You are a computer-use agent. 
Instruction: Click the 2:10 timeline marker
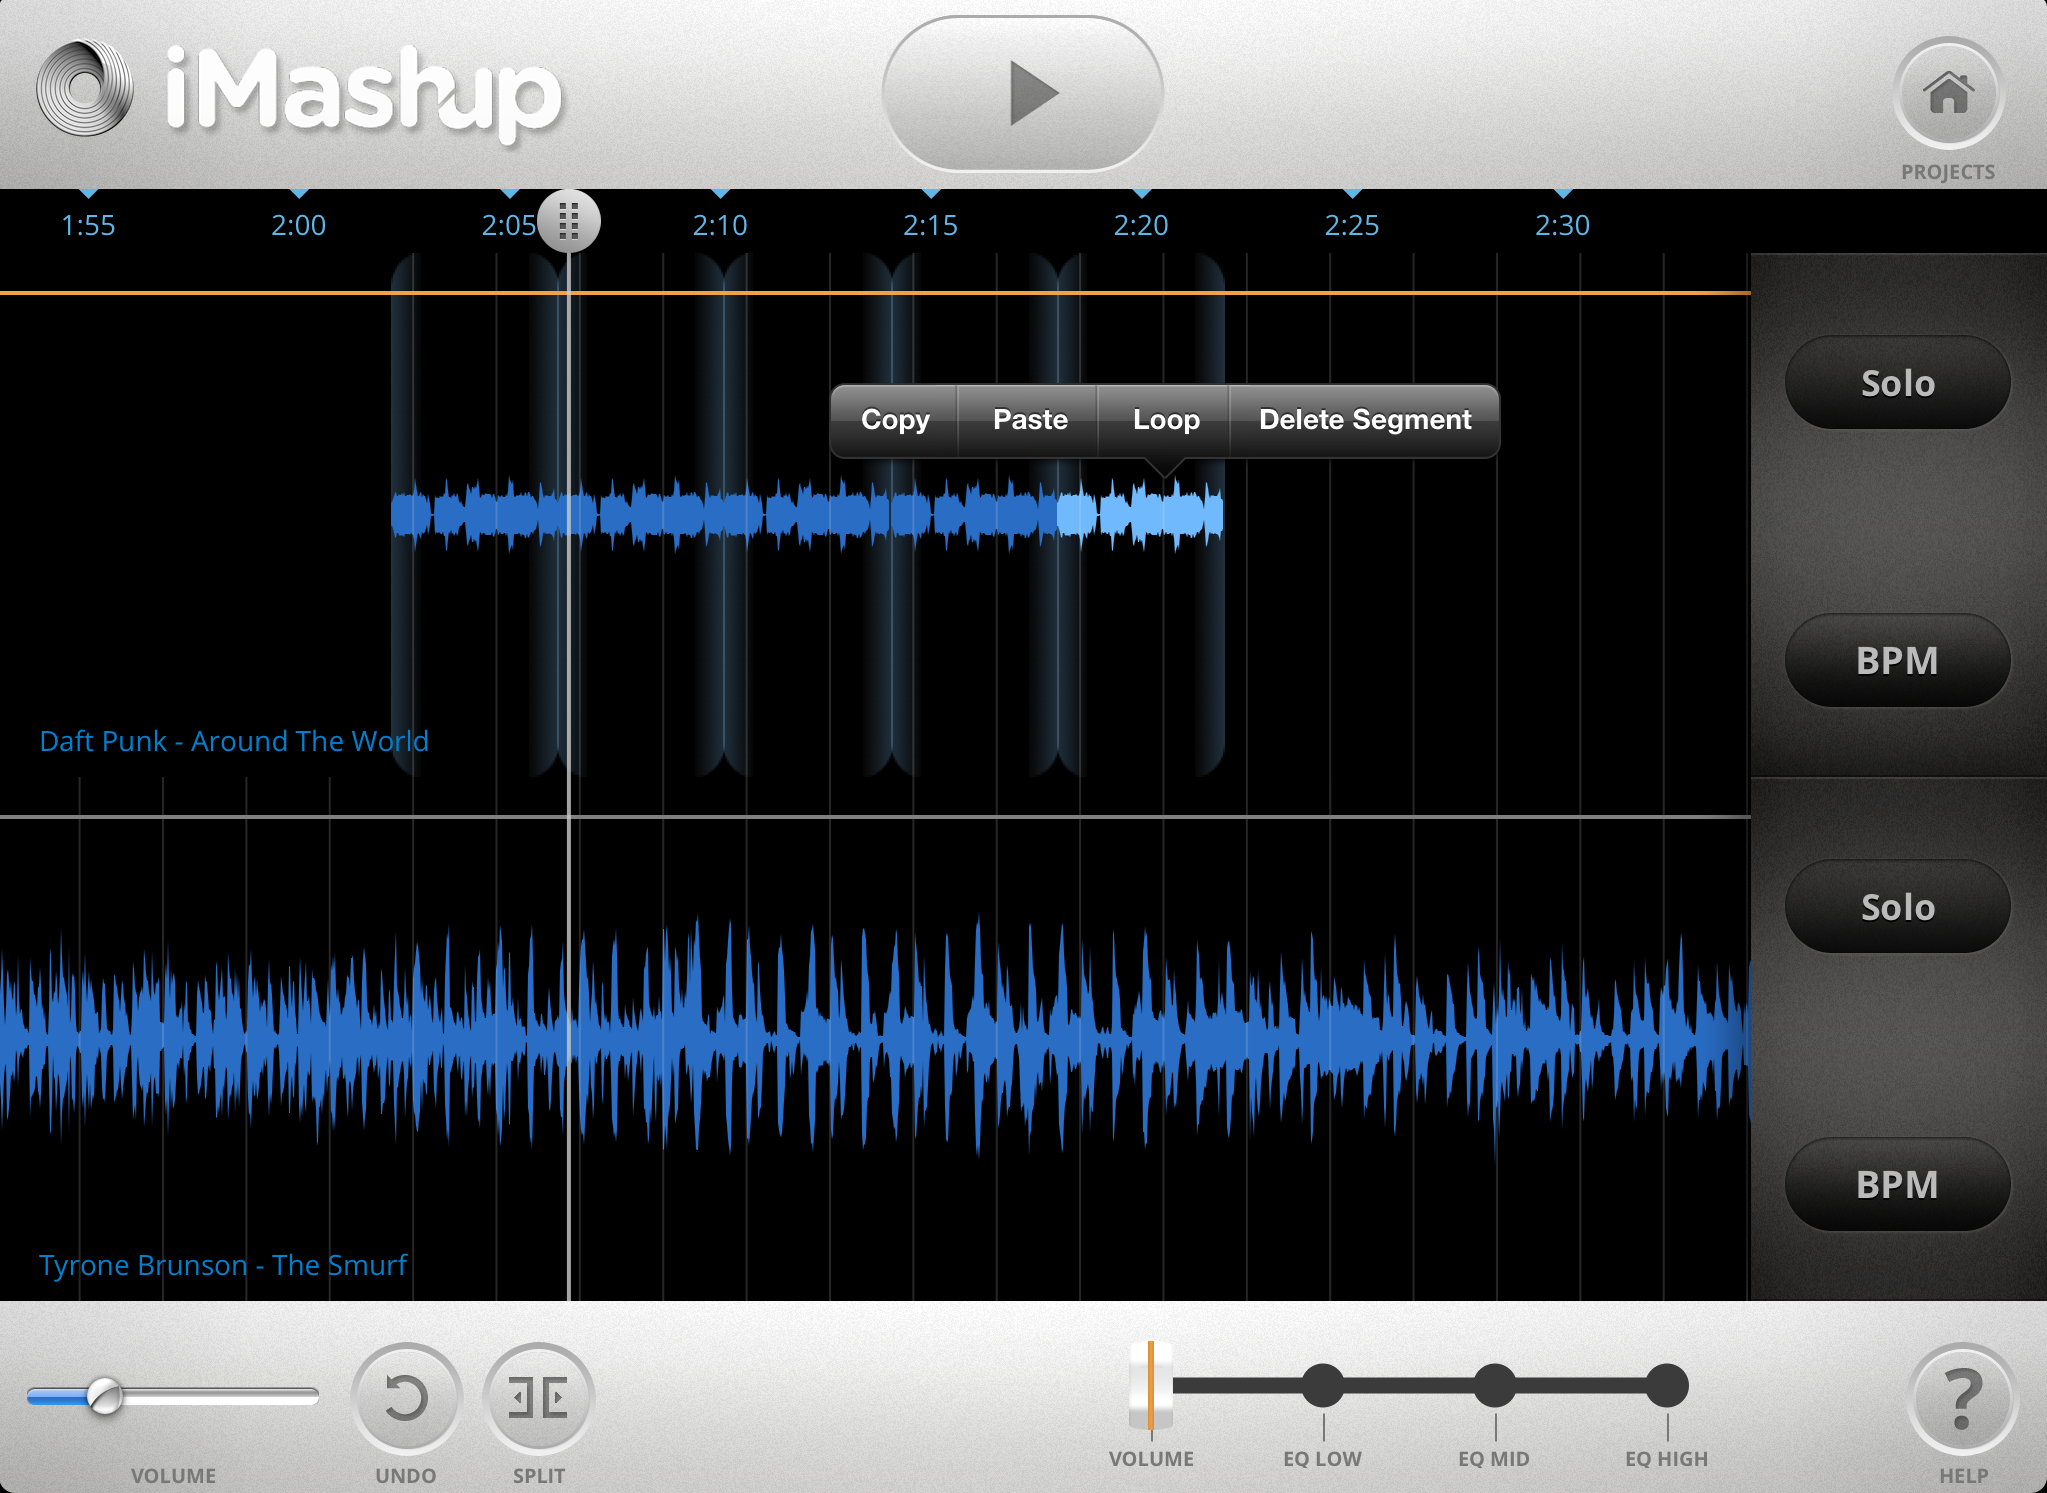720,225
